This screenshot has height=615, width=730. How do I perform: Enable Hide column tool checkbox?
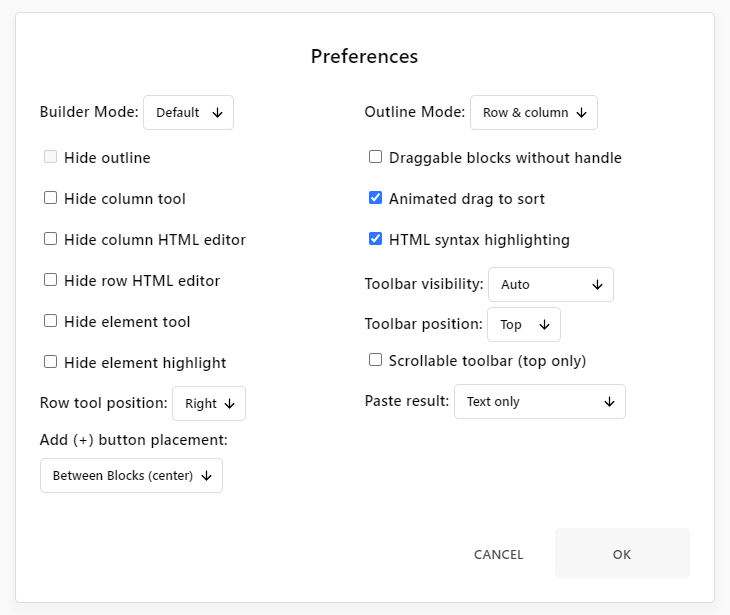[50, 198]
